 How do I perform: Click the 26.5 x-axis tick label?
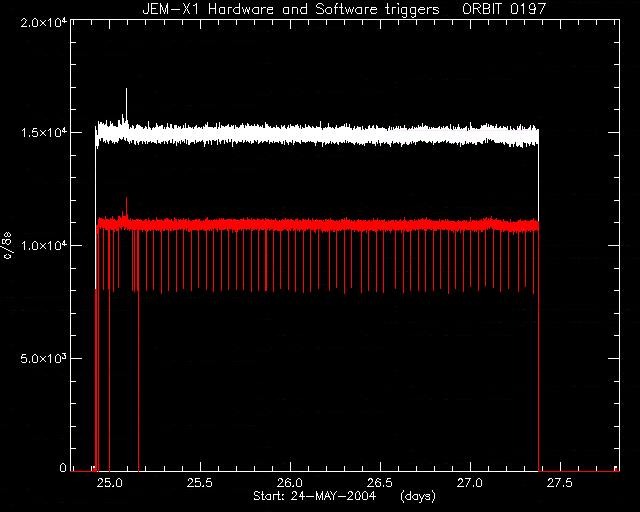point(380,483)
